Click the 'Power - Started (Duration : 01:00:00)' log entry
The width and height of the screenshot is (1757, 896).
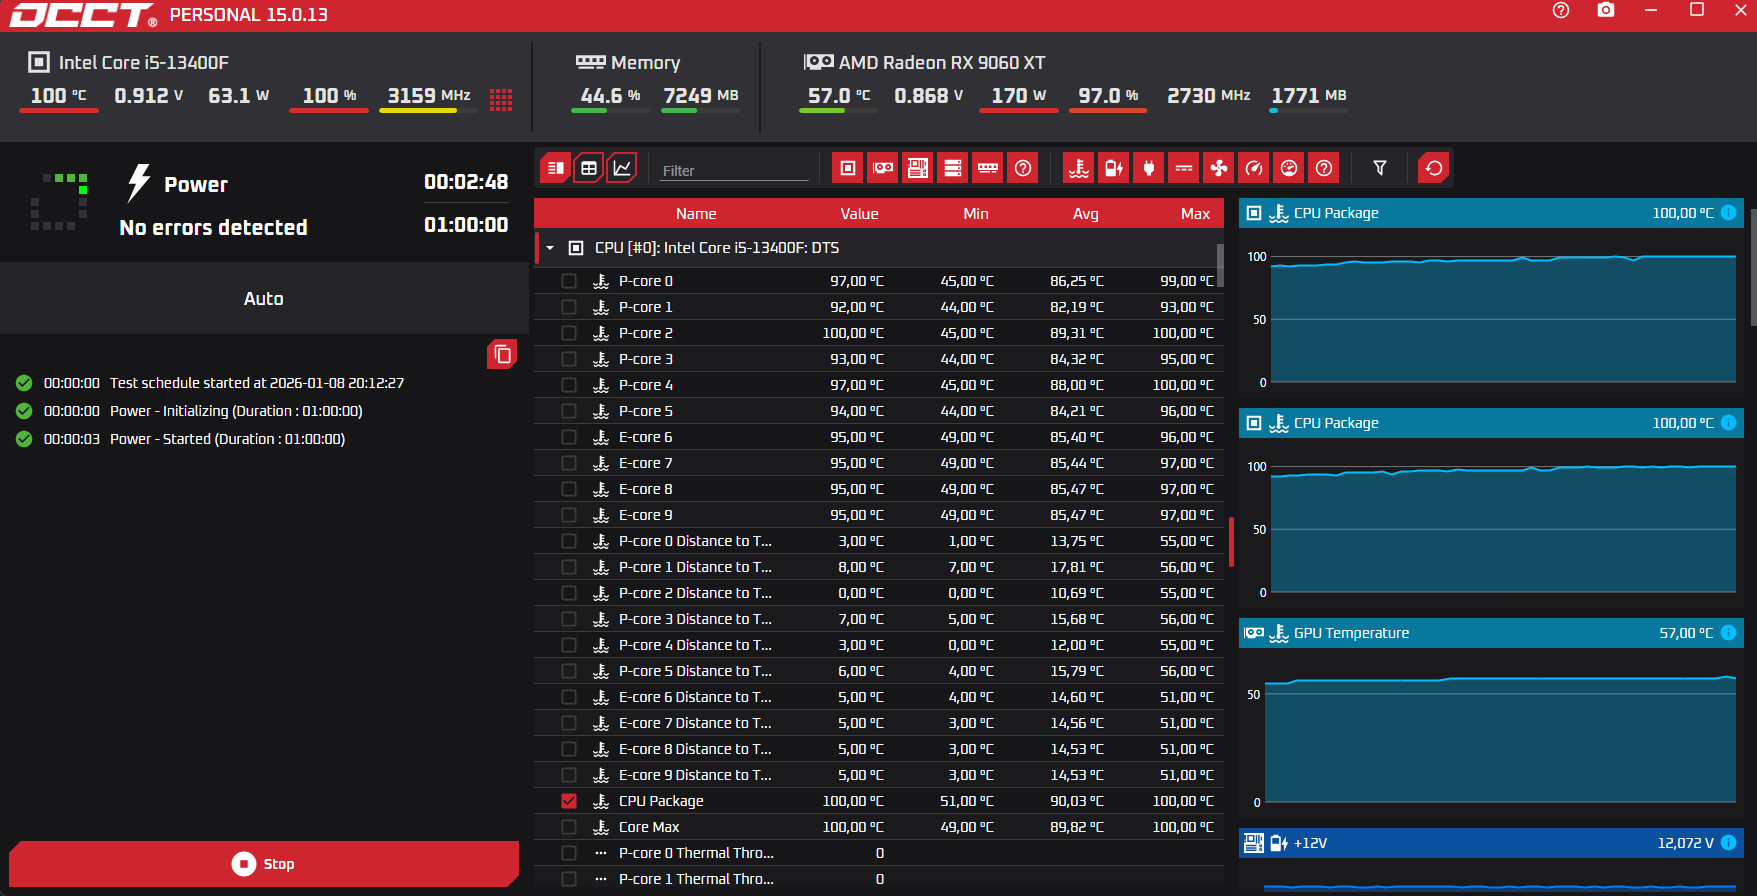(227, 439)
